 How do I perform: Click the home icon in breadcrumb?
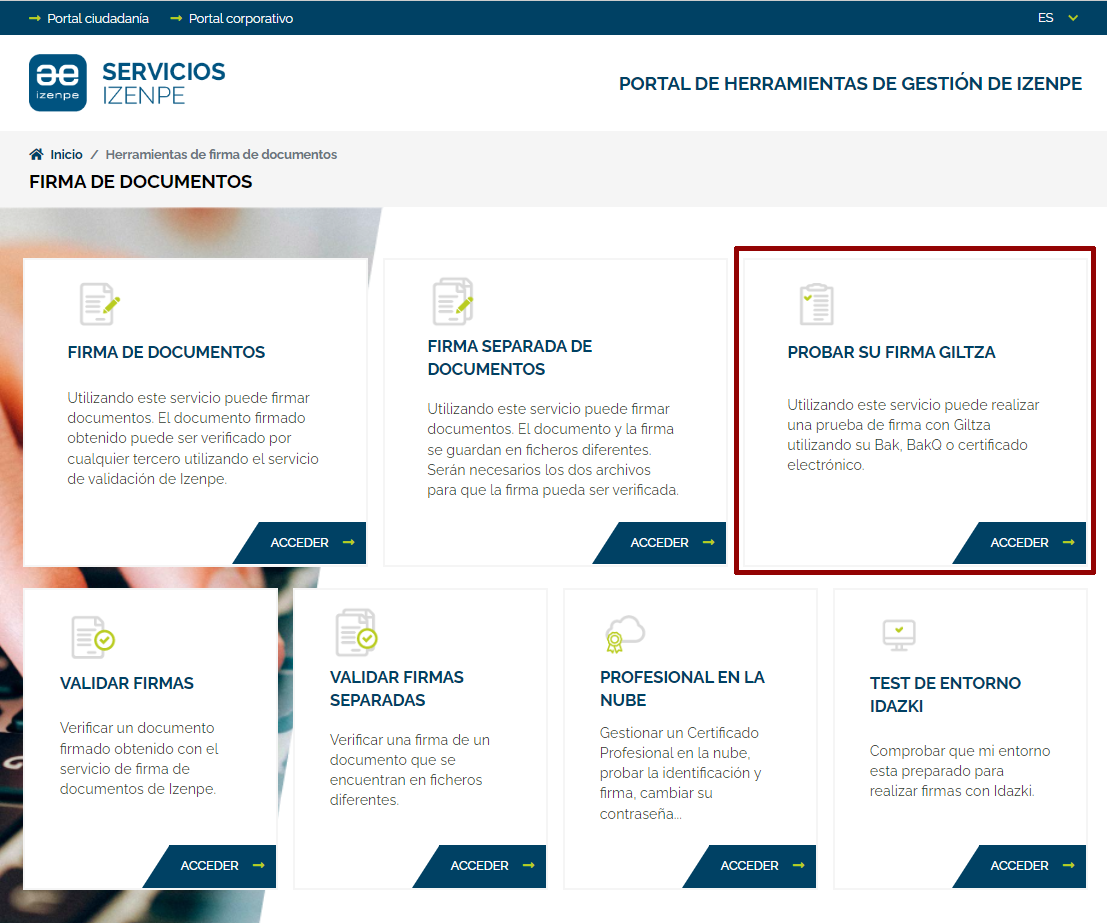click(37, 155)
